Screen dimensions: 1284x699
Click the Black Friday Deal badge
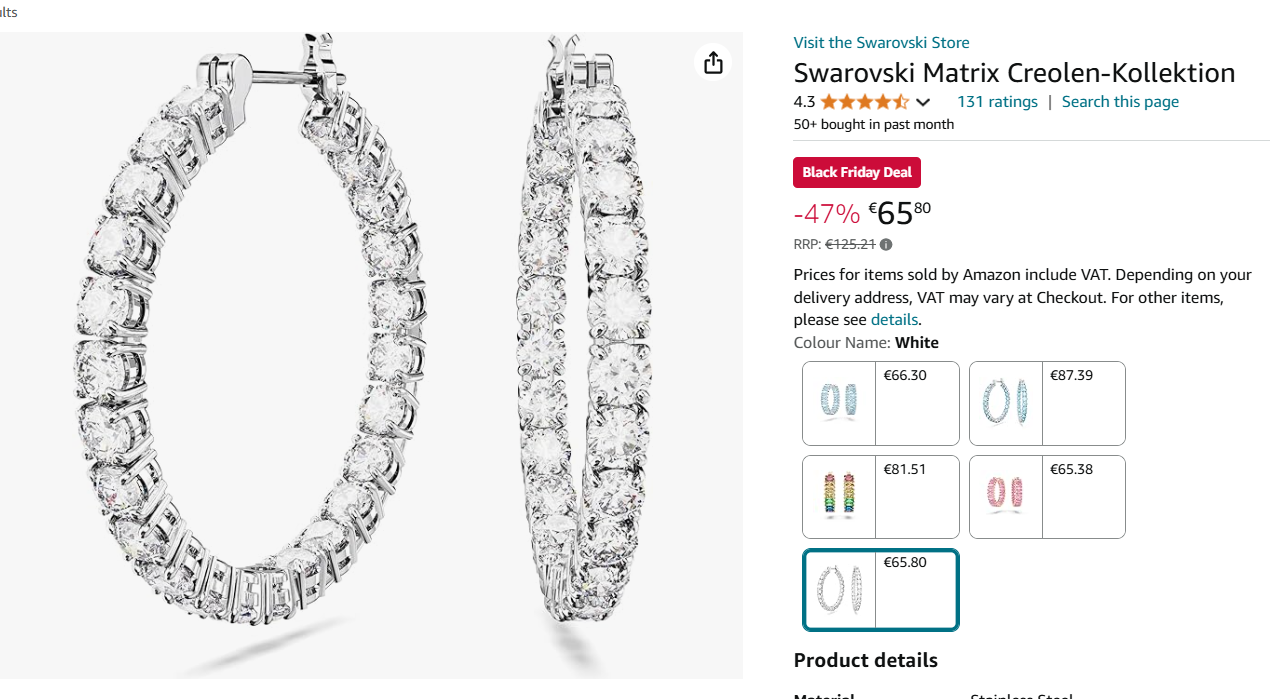coord(857,172)
